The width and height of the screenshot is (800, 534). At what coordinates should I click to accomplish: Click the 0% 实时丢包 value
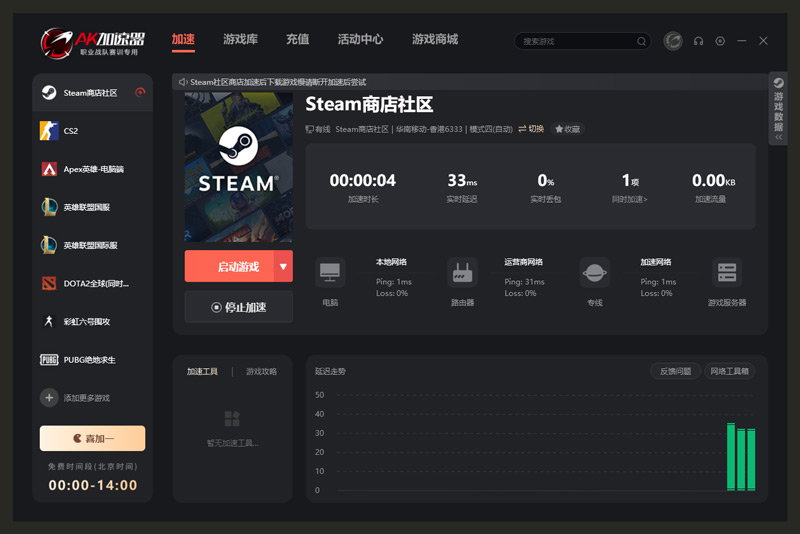[x=545, y=180]
